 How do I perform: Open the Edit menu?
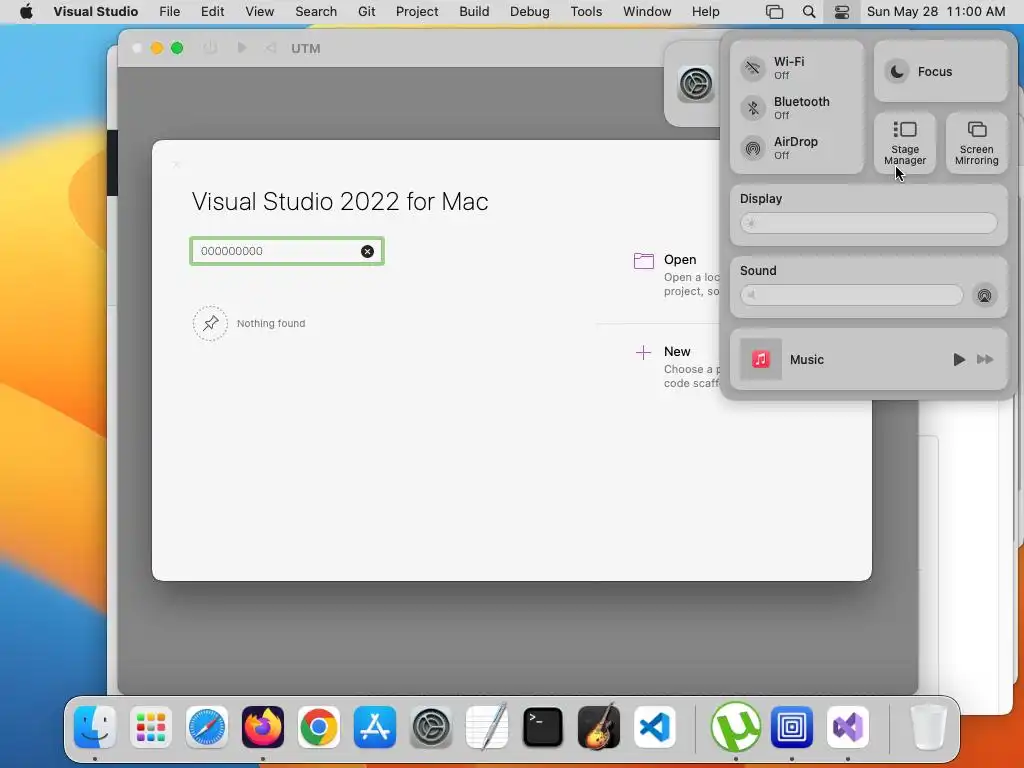coord(212,12)
